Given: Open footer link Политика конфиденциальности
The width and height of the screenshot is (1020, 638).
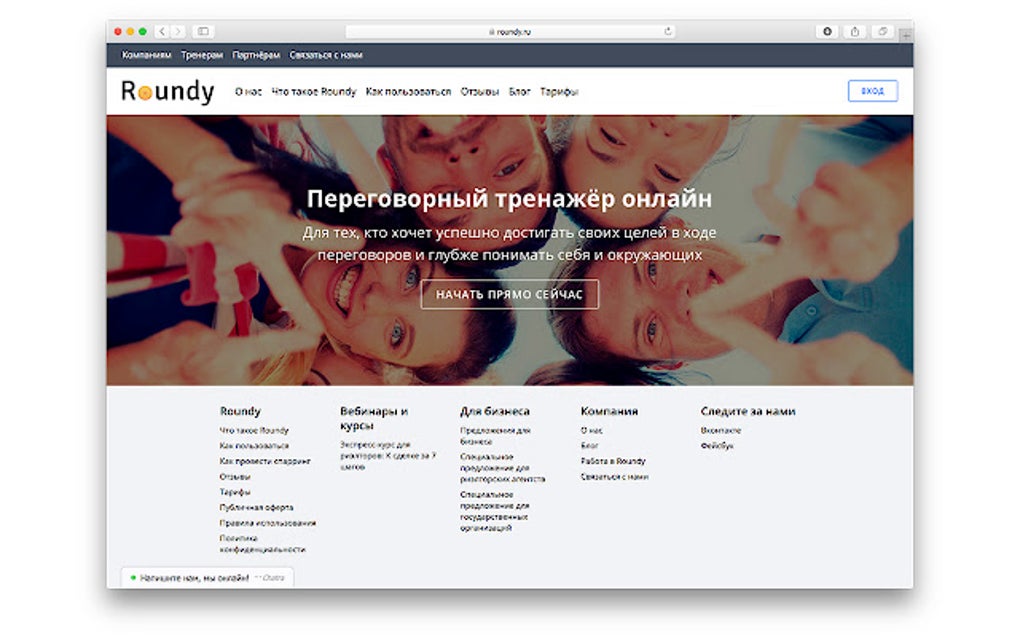Looking at the screenshot, I should [262, 544].
